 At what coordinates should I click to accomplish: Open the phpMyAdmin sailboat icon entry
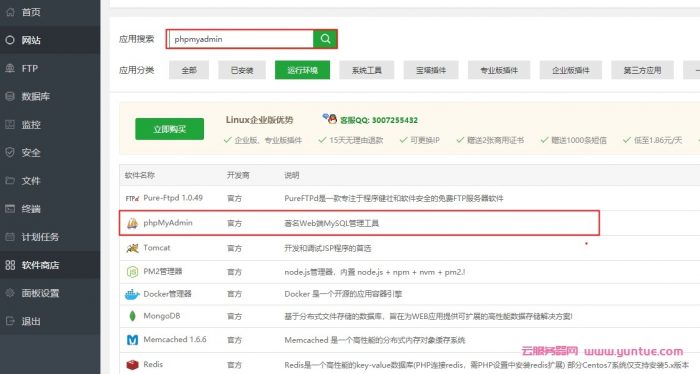coord(132,223)
